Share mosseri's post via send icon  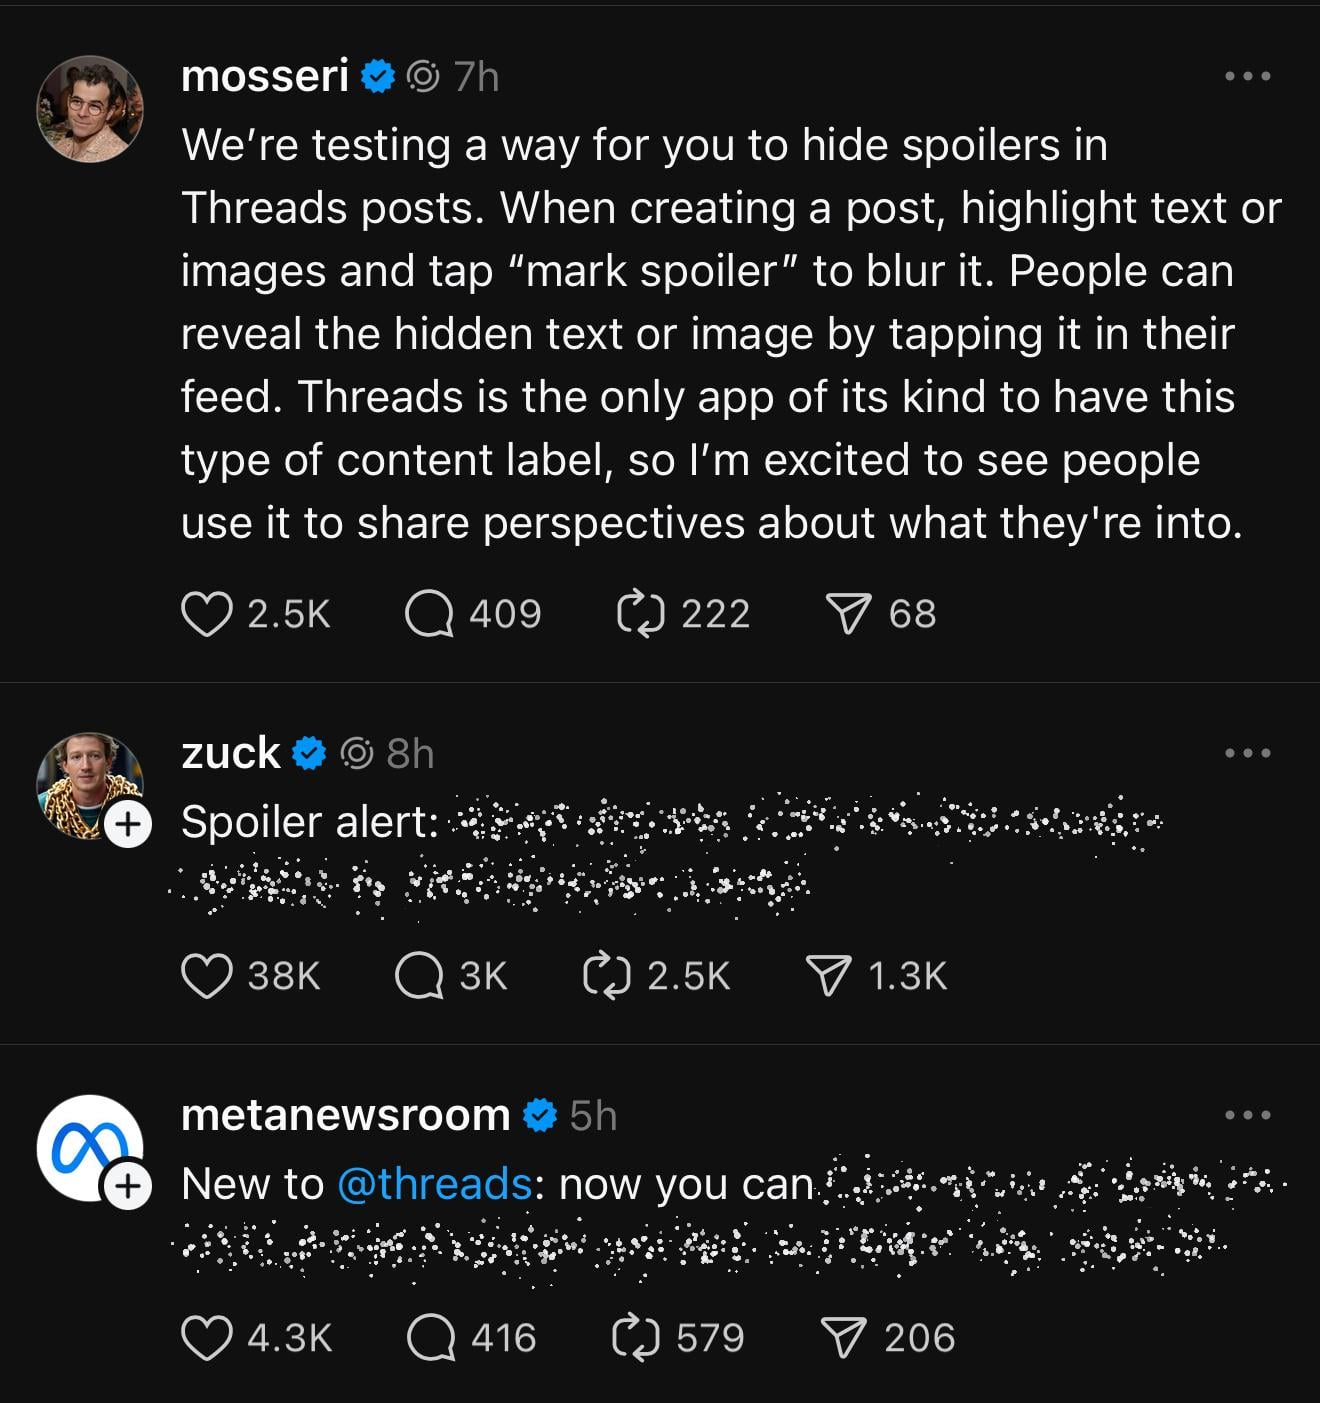[848, 614]
